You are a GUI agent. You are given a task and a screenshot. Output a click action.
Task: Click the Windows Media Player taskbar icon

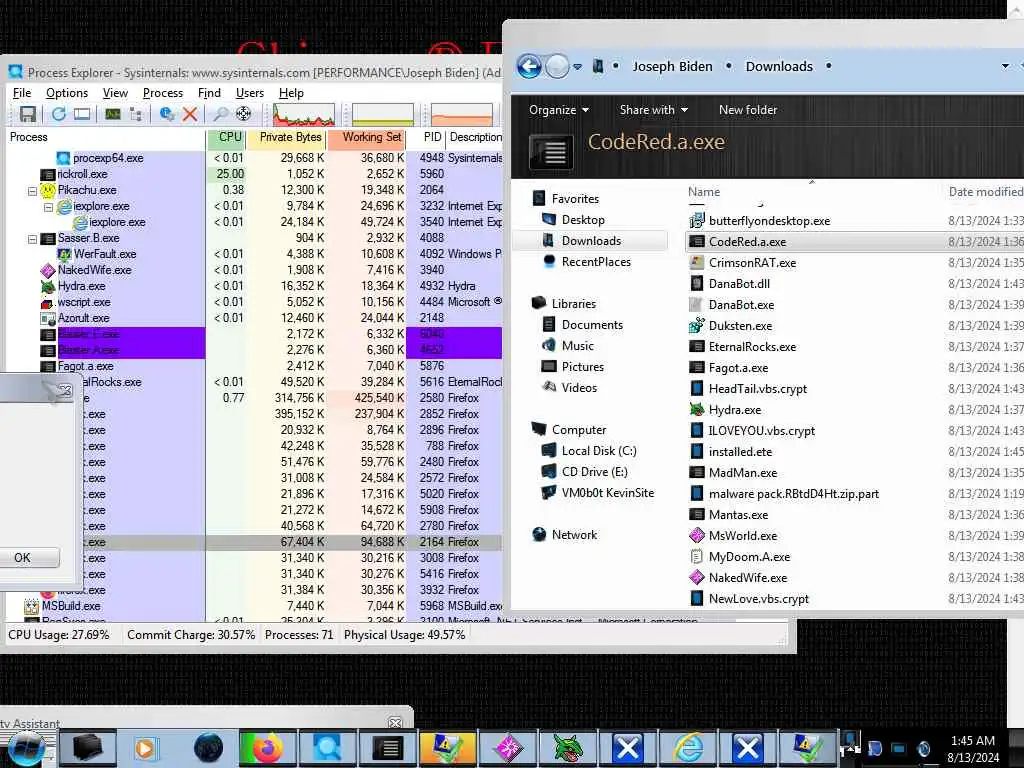coord(146,748)
